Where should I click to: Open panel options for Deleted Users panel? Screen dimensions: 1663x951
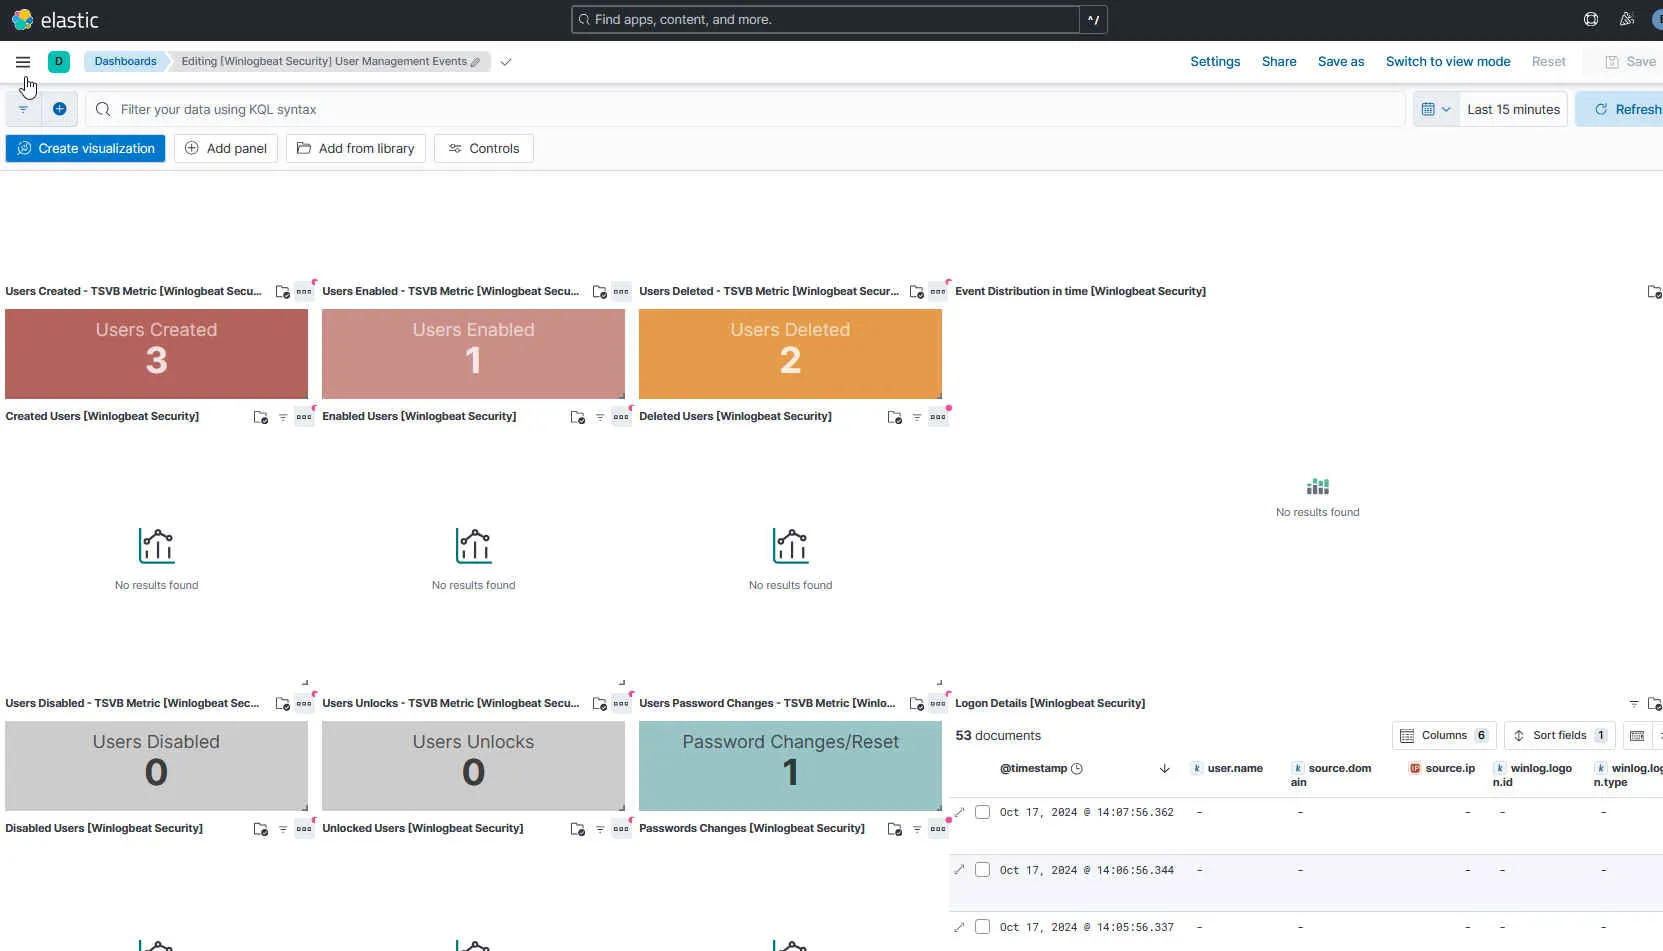coord(938,417)
